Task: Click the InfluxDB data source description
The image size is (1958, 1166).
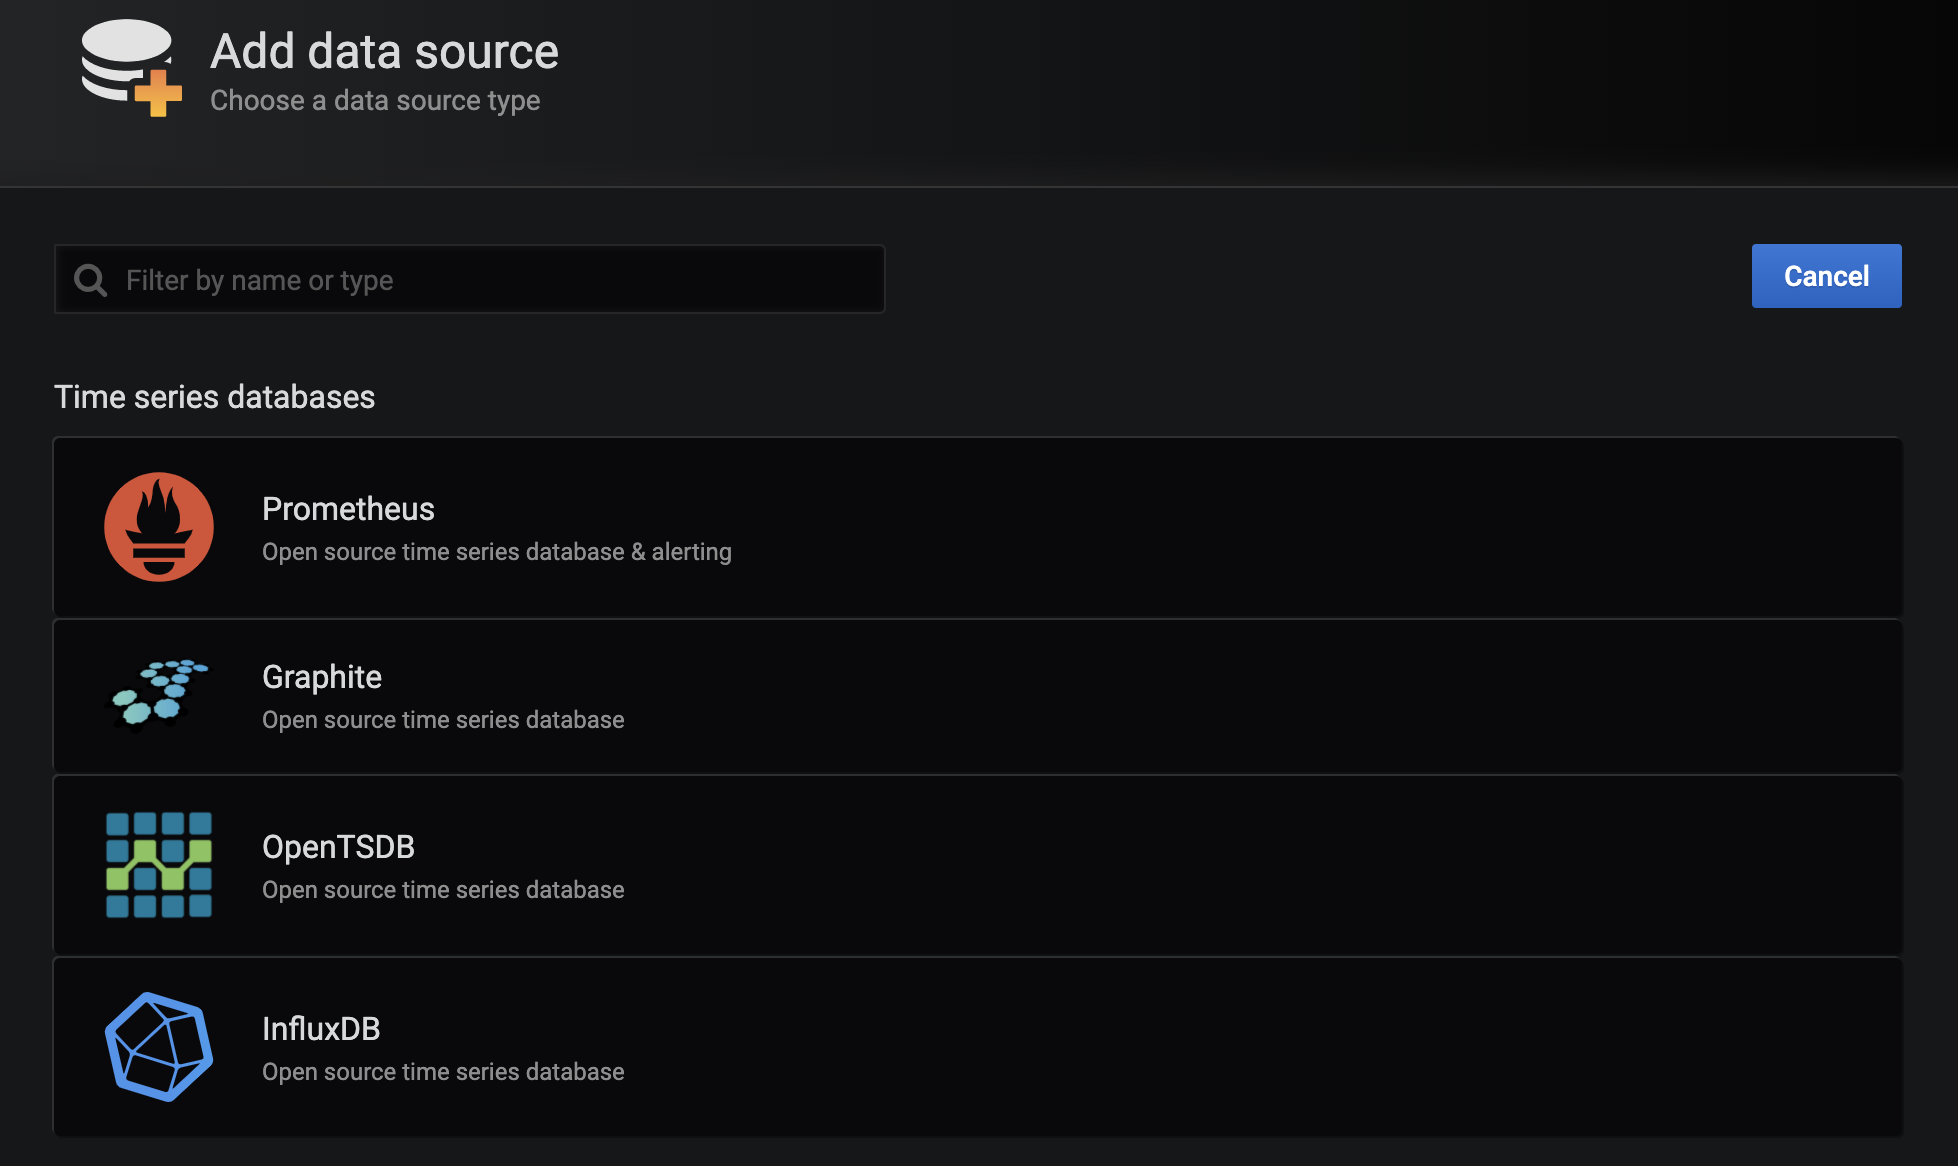Action: coord(443,1072)
